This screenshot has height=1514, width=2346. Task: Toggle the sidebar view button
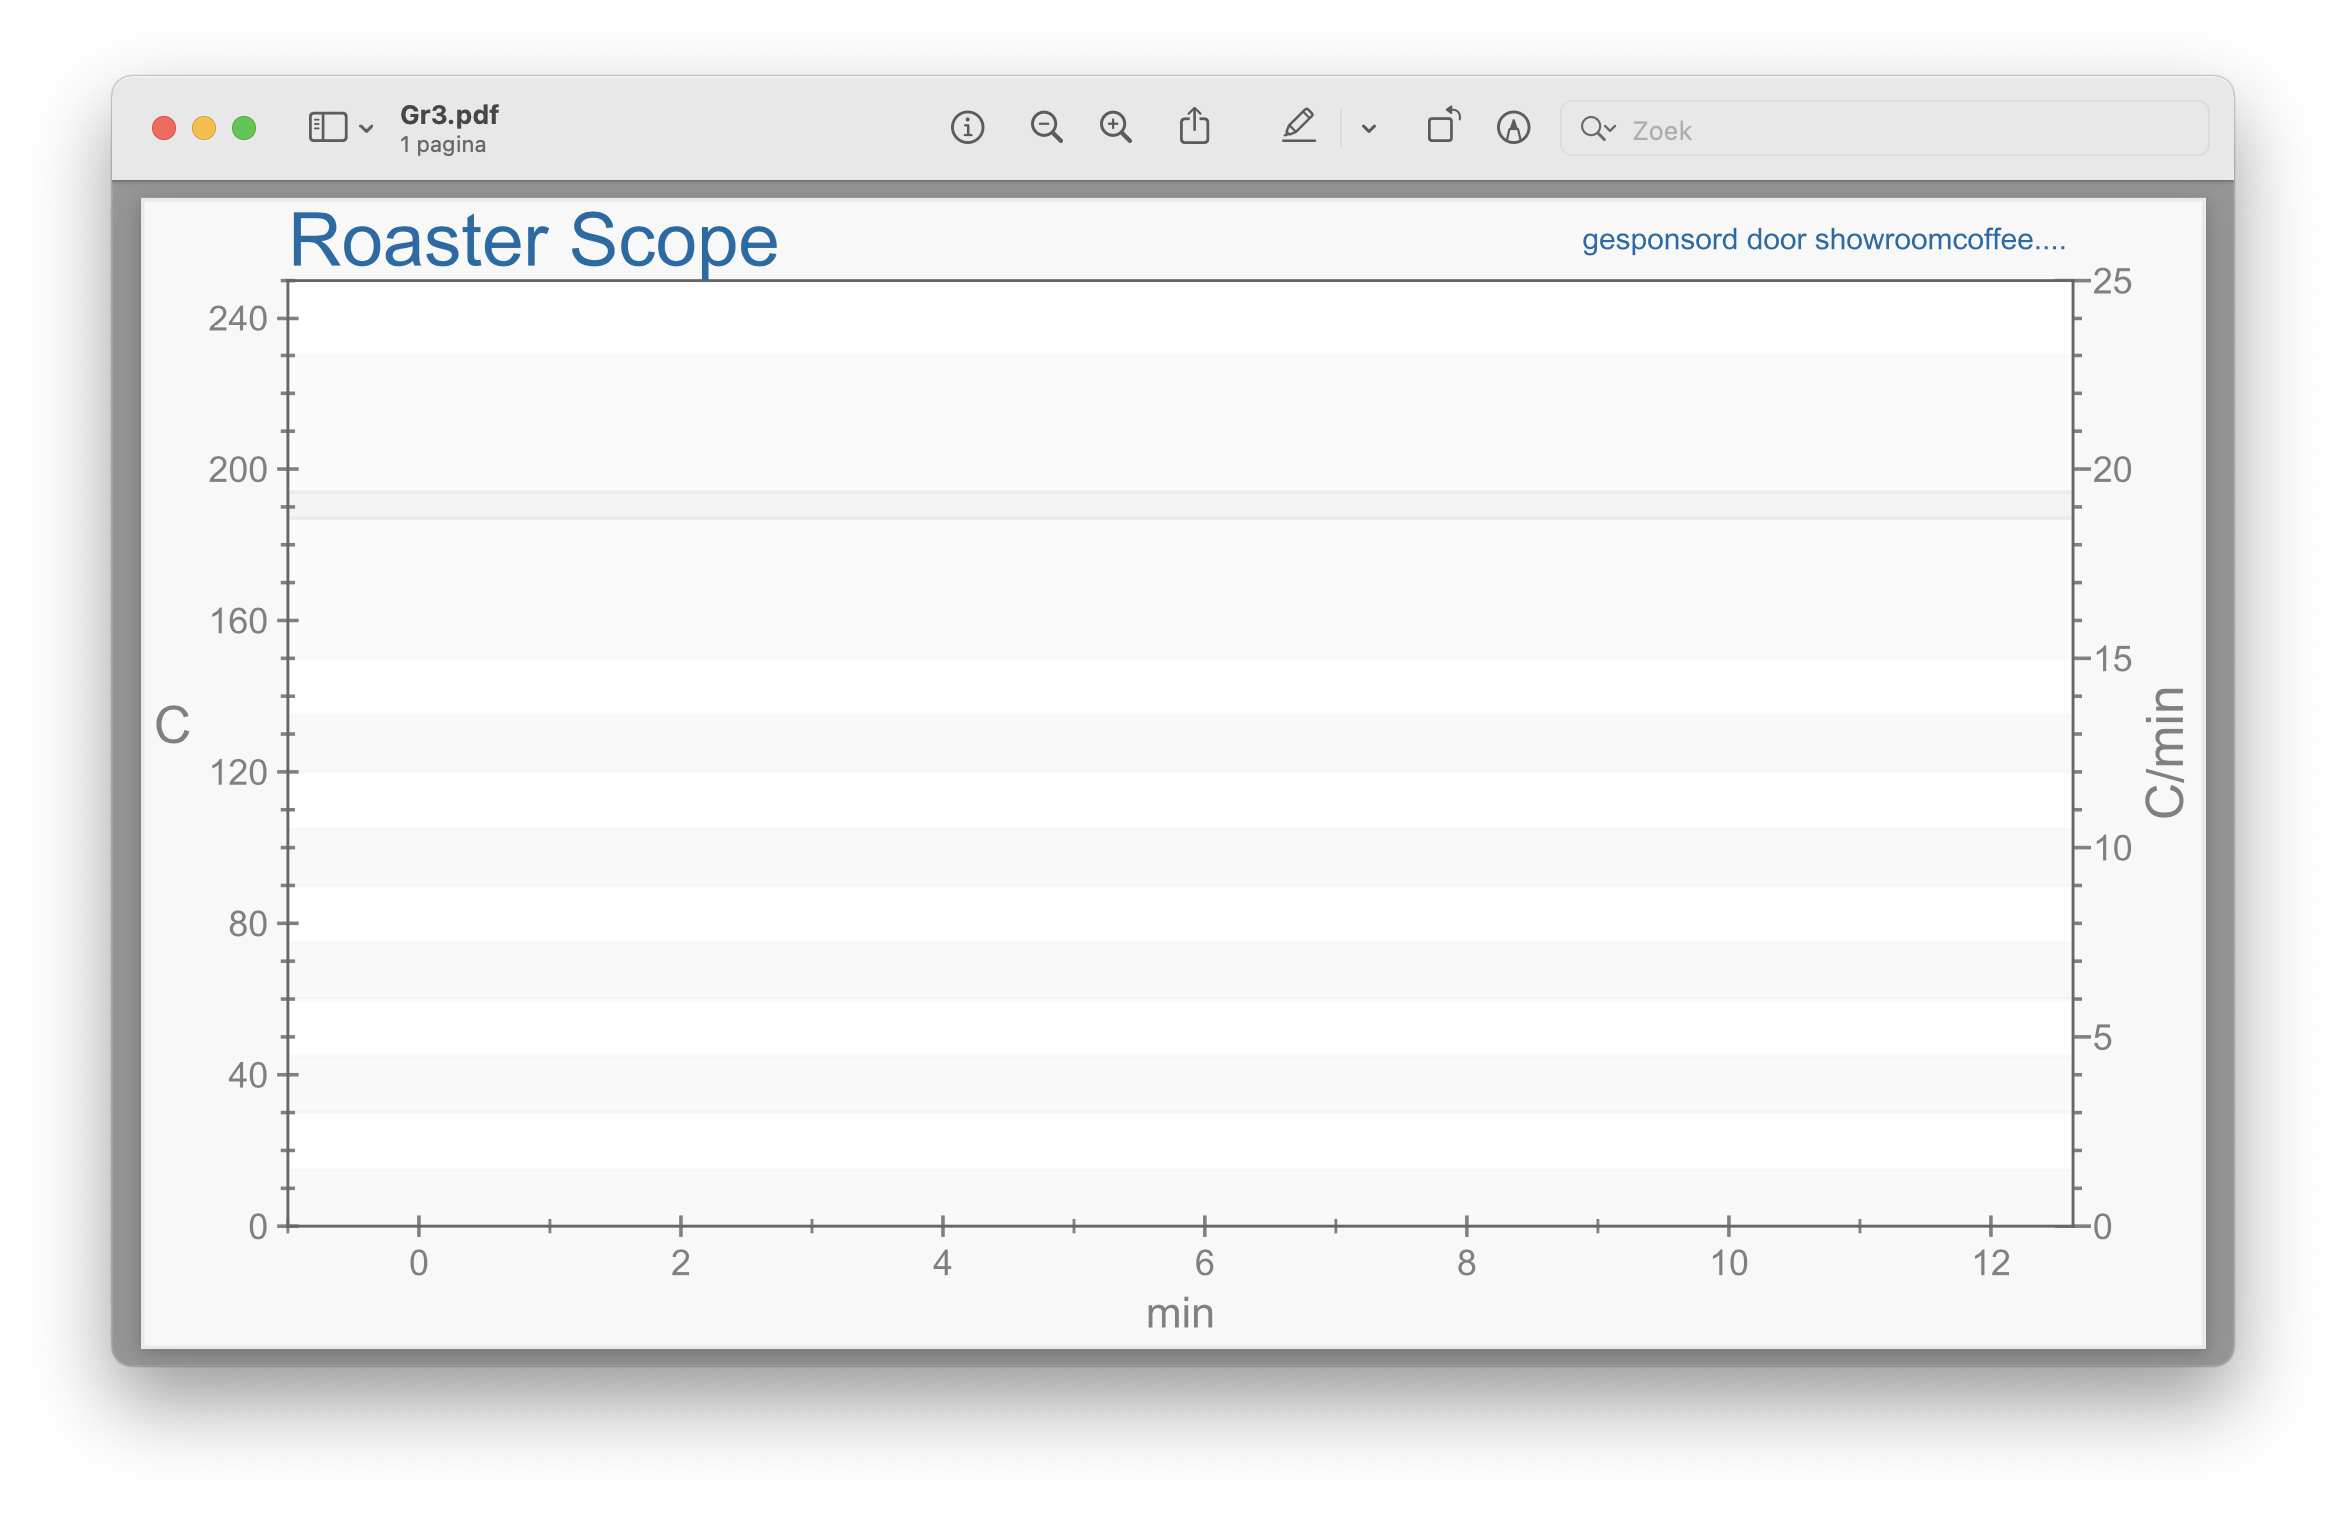327,128
